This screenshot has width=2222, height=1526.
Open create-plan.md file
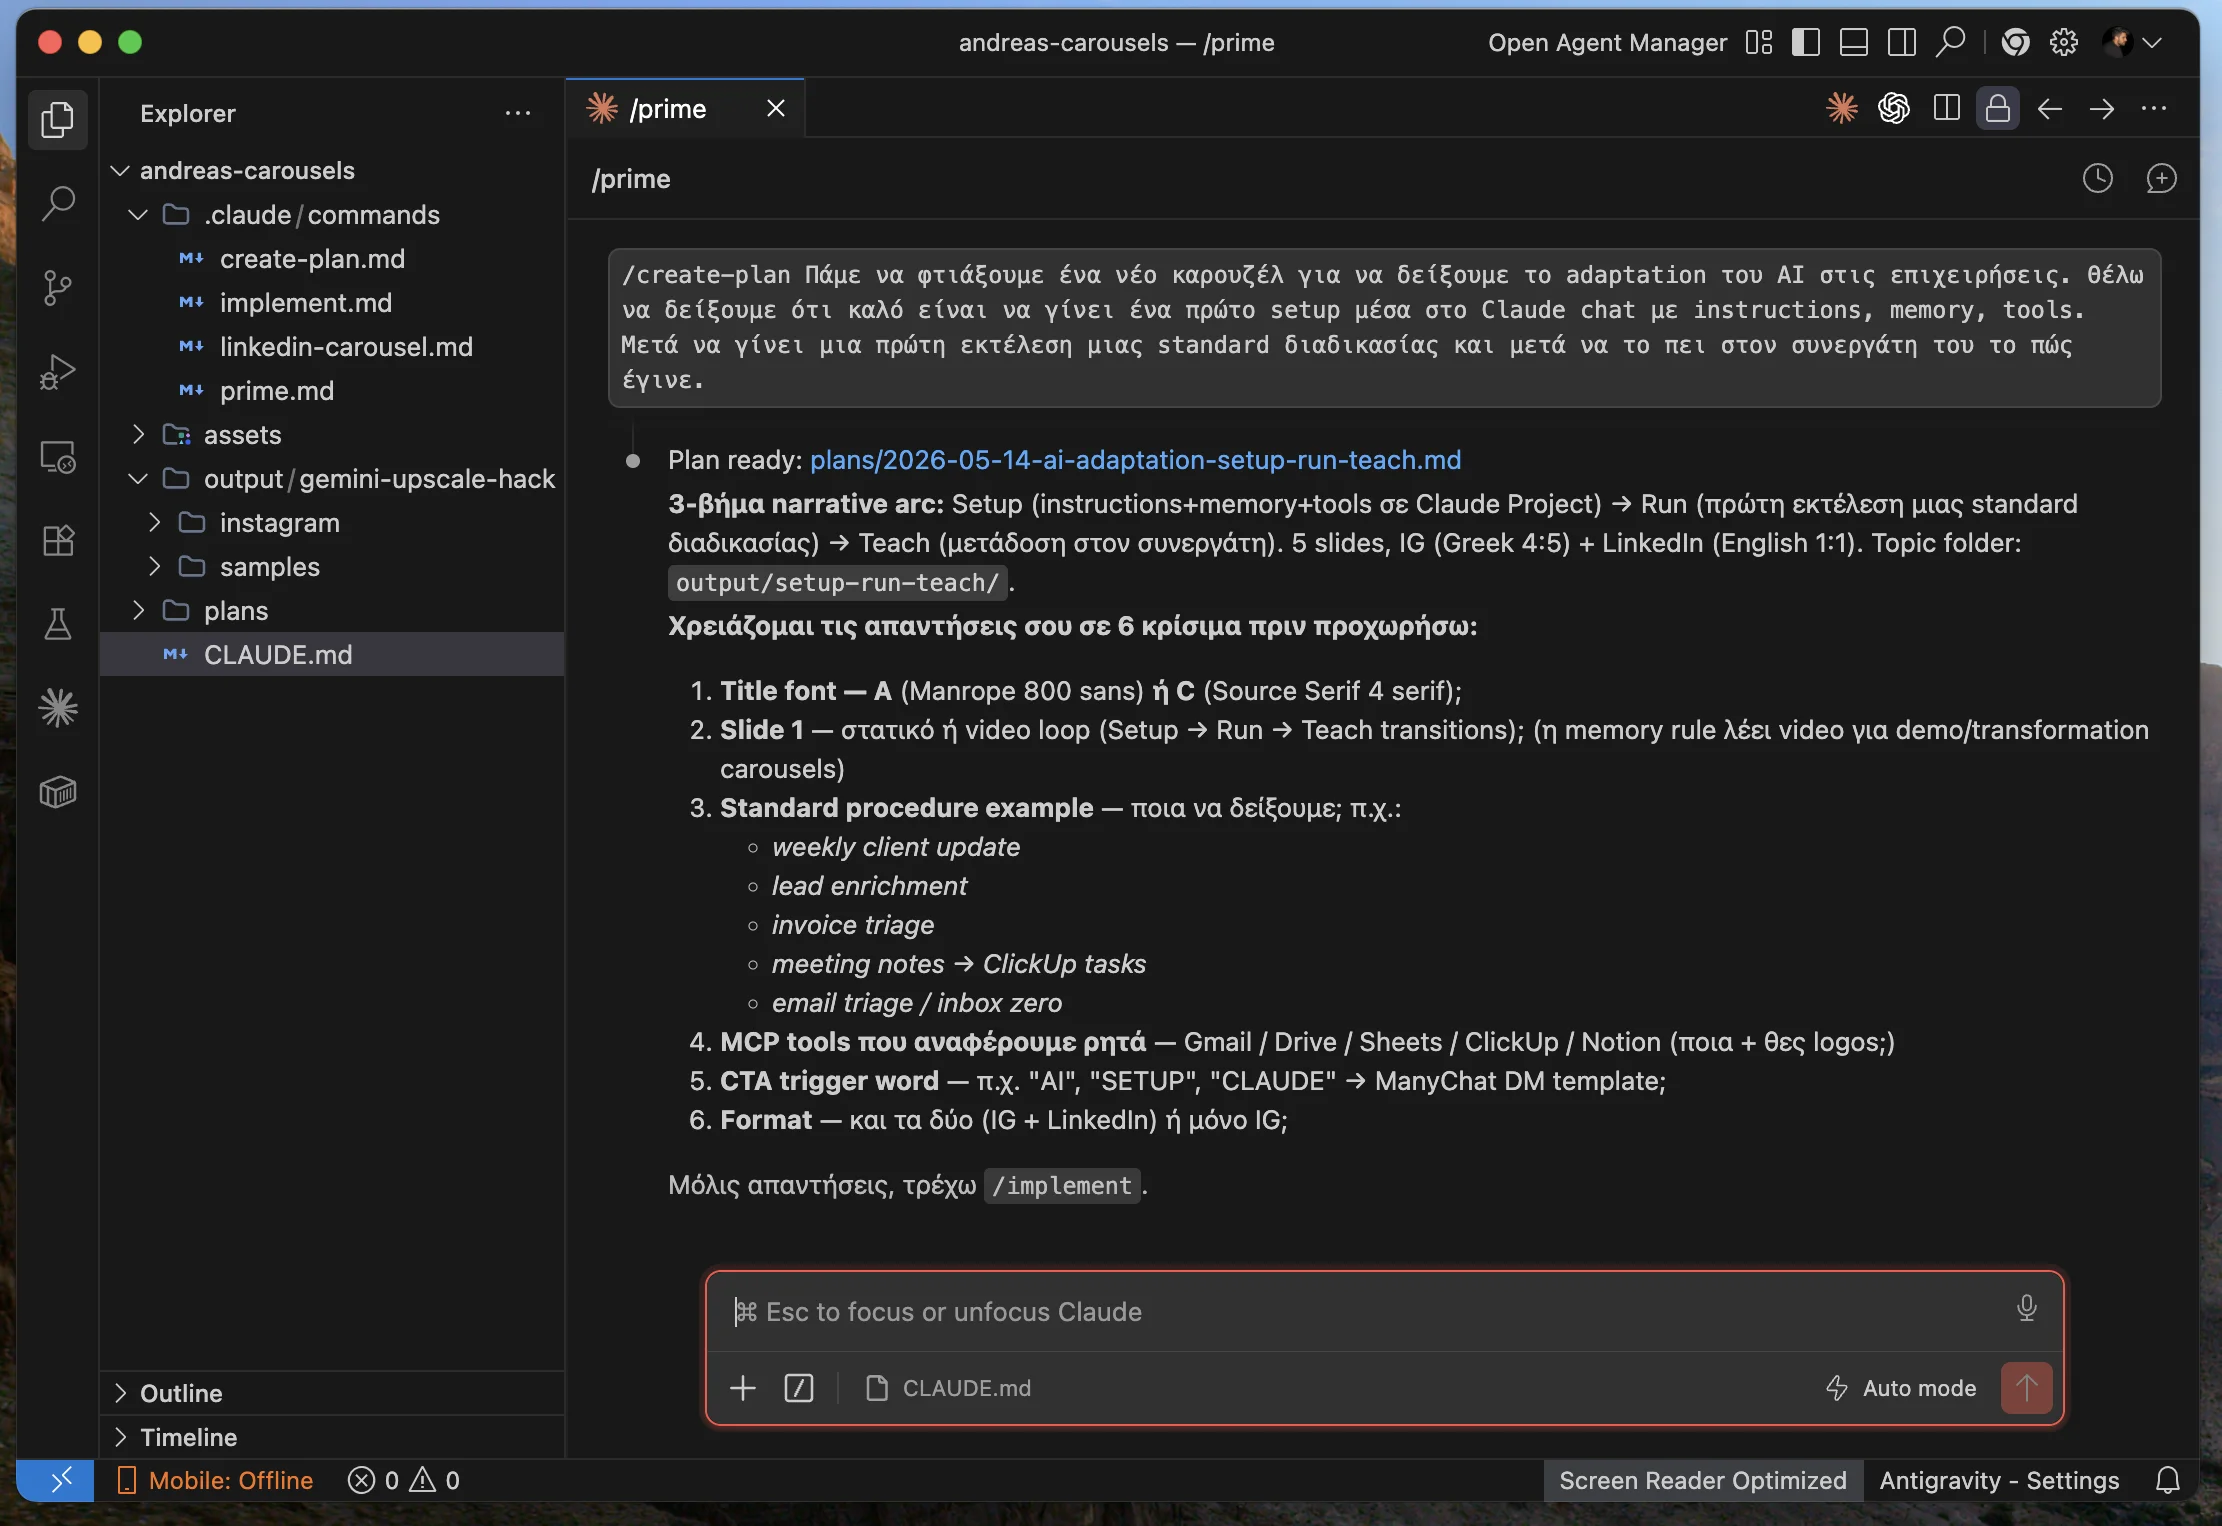(x=332, y=258)
